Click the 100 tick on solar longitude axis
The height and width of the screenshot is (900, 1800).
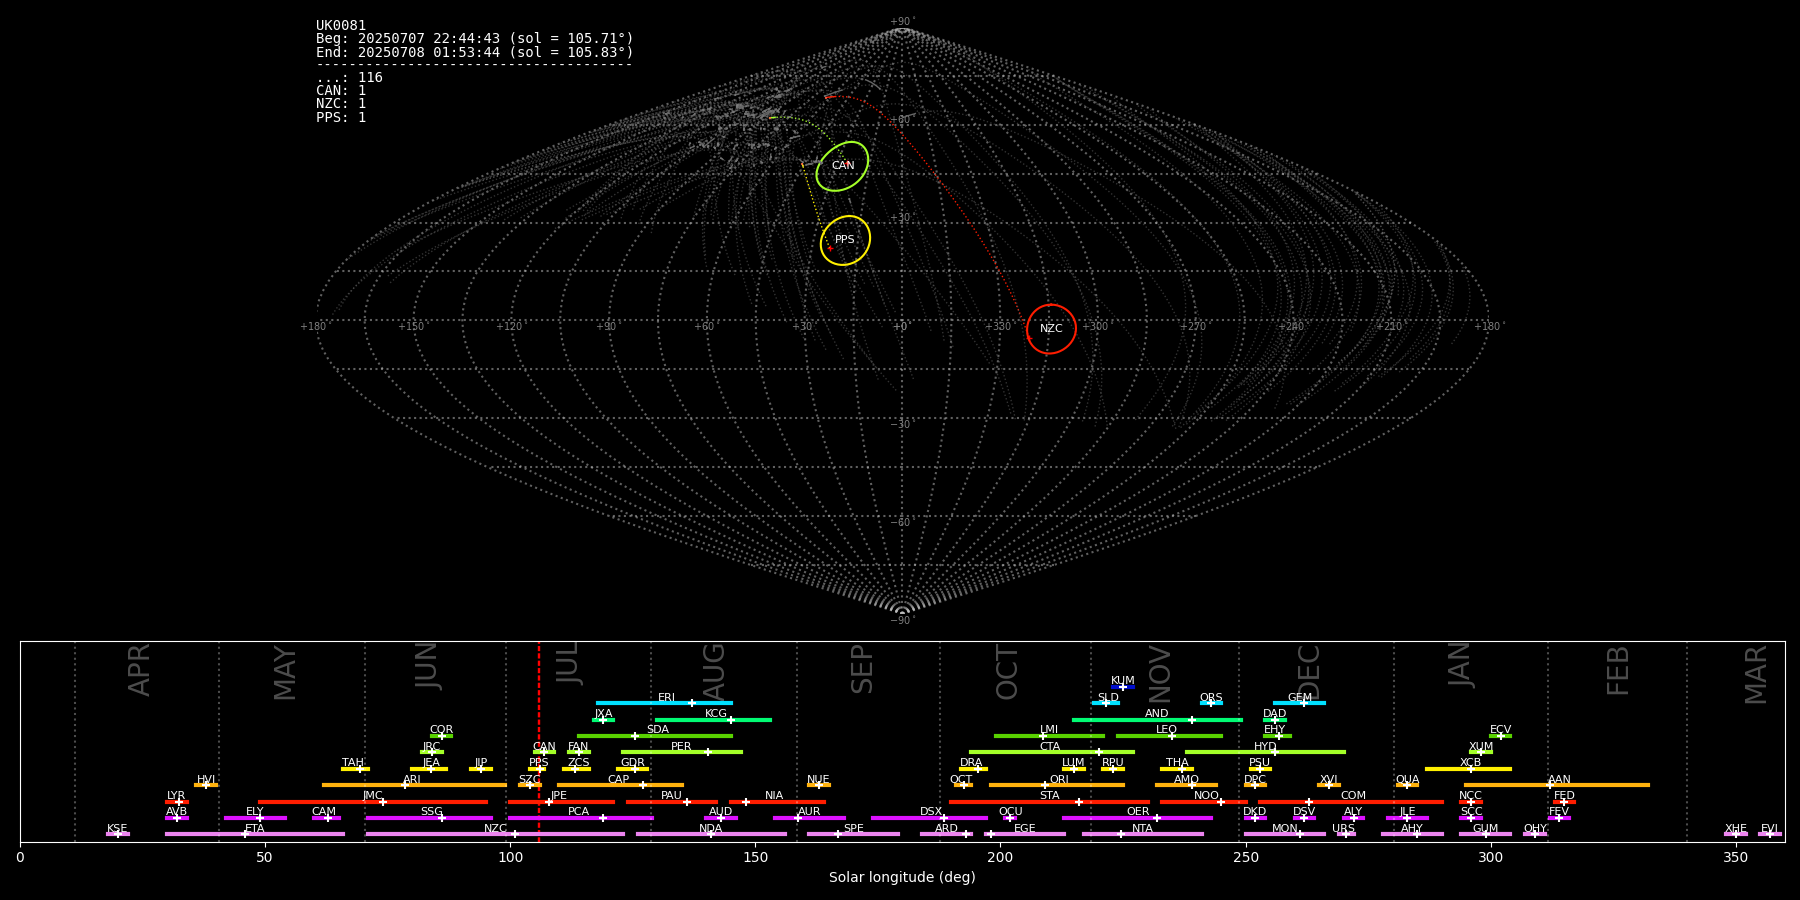point(510,858)
